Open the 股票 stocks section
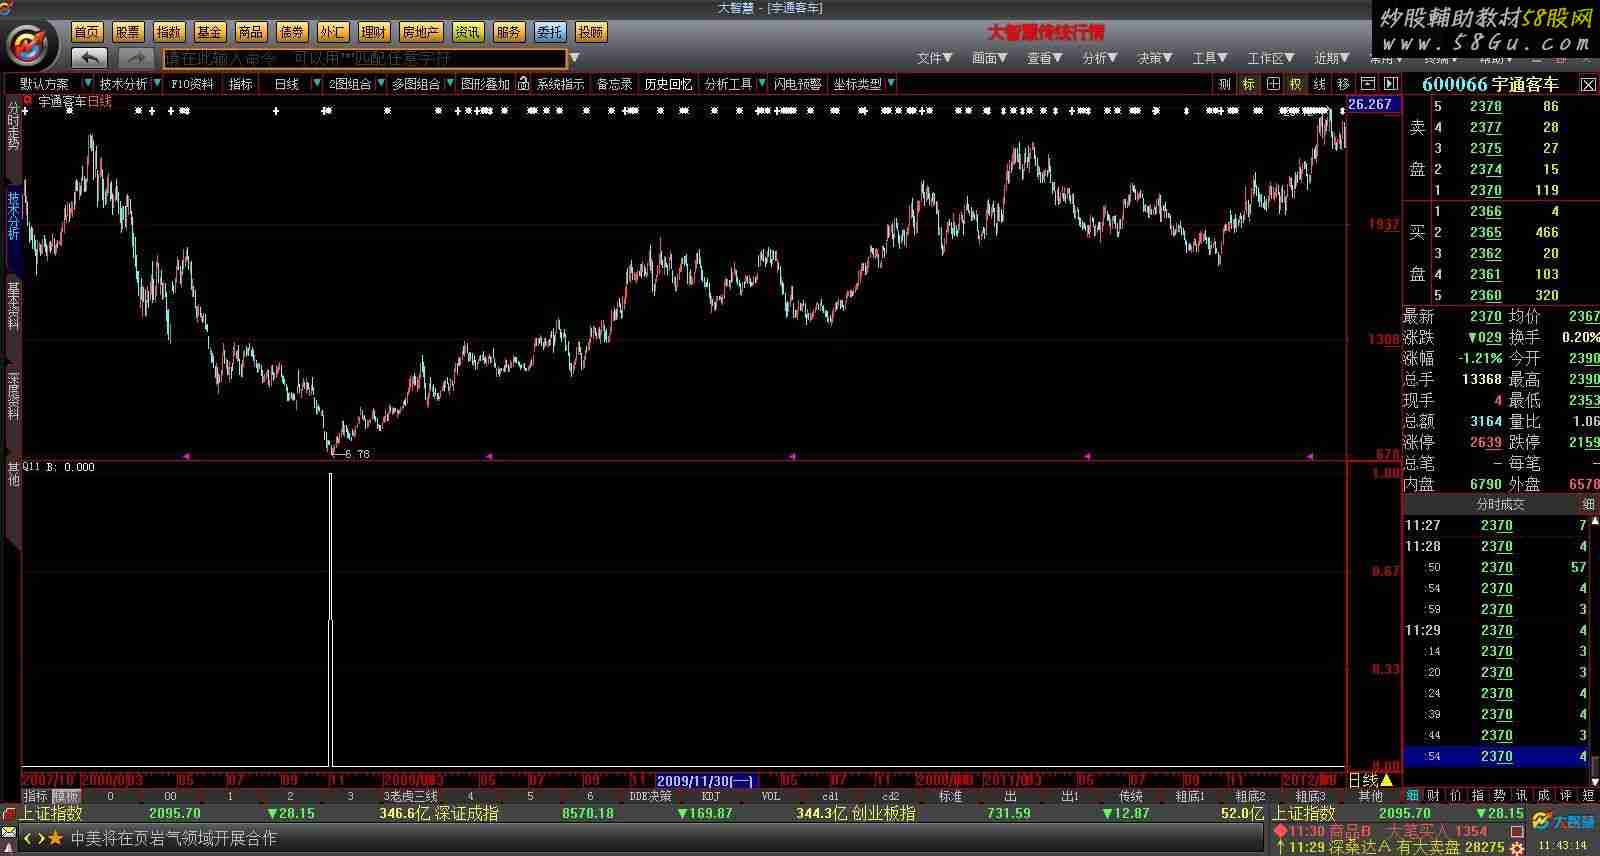 [x=128, y=32]
